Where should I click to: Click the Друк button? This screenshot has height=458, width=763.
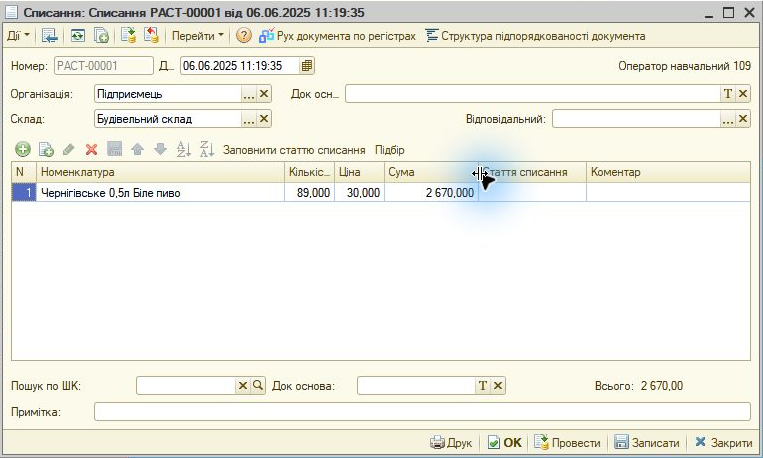pos(451,442)
